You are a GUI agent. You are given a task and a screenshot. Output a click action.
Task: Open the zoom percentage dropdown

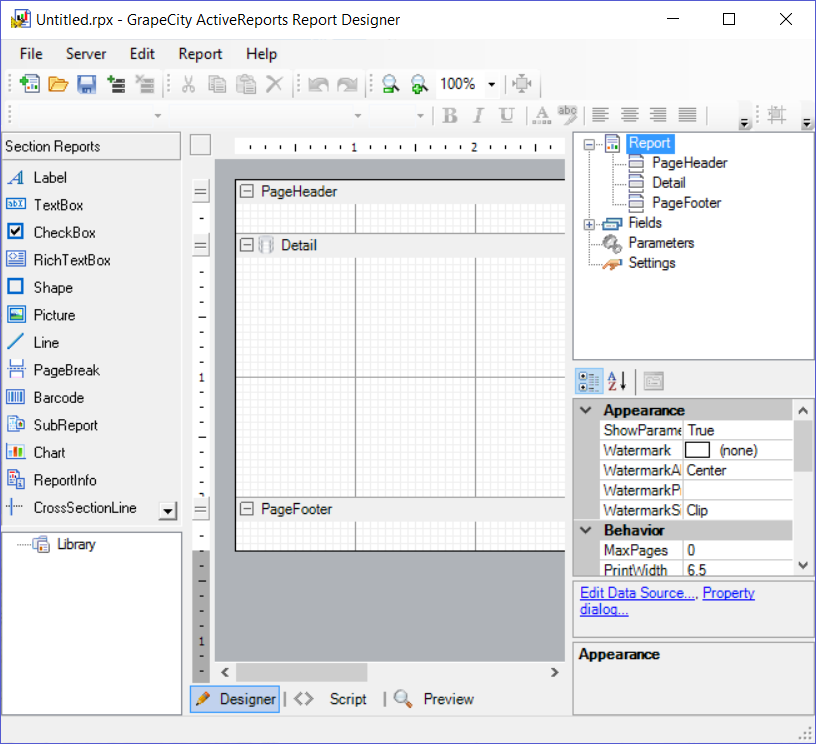pyautogui.click(x=492, y=84)
